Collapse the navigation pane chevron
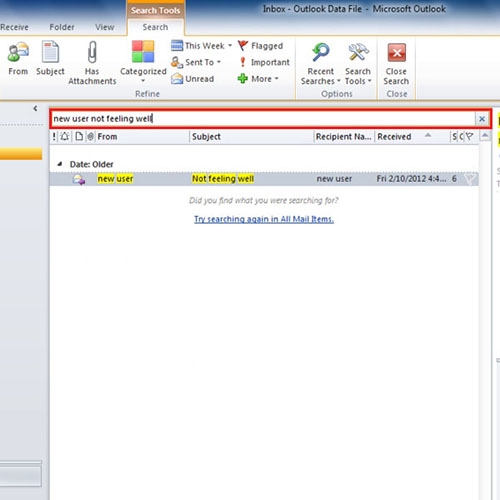 (35, 108)
